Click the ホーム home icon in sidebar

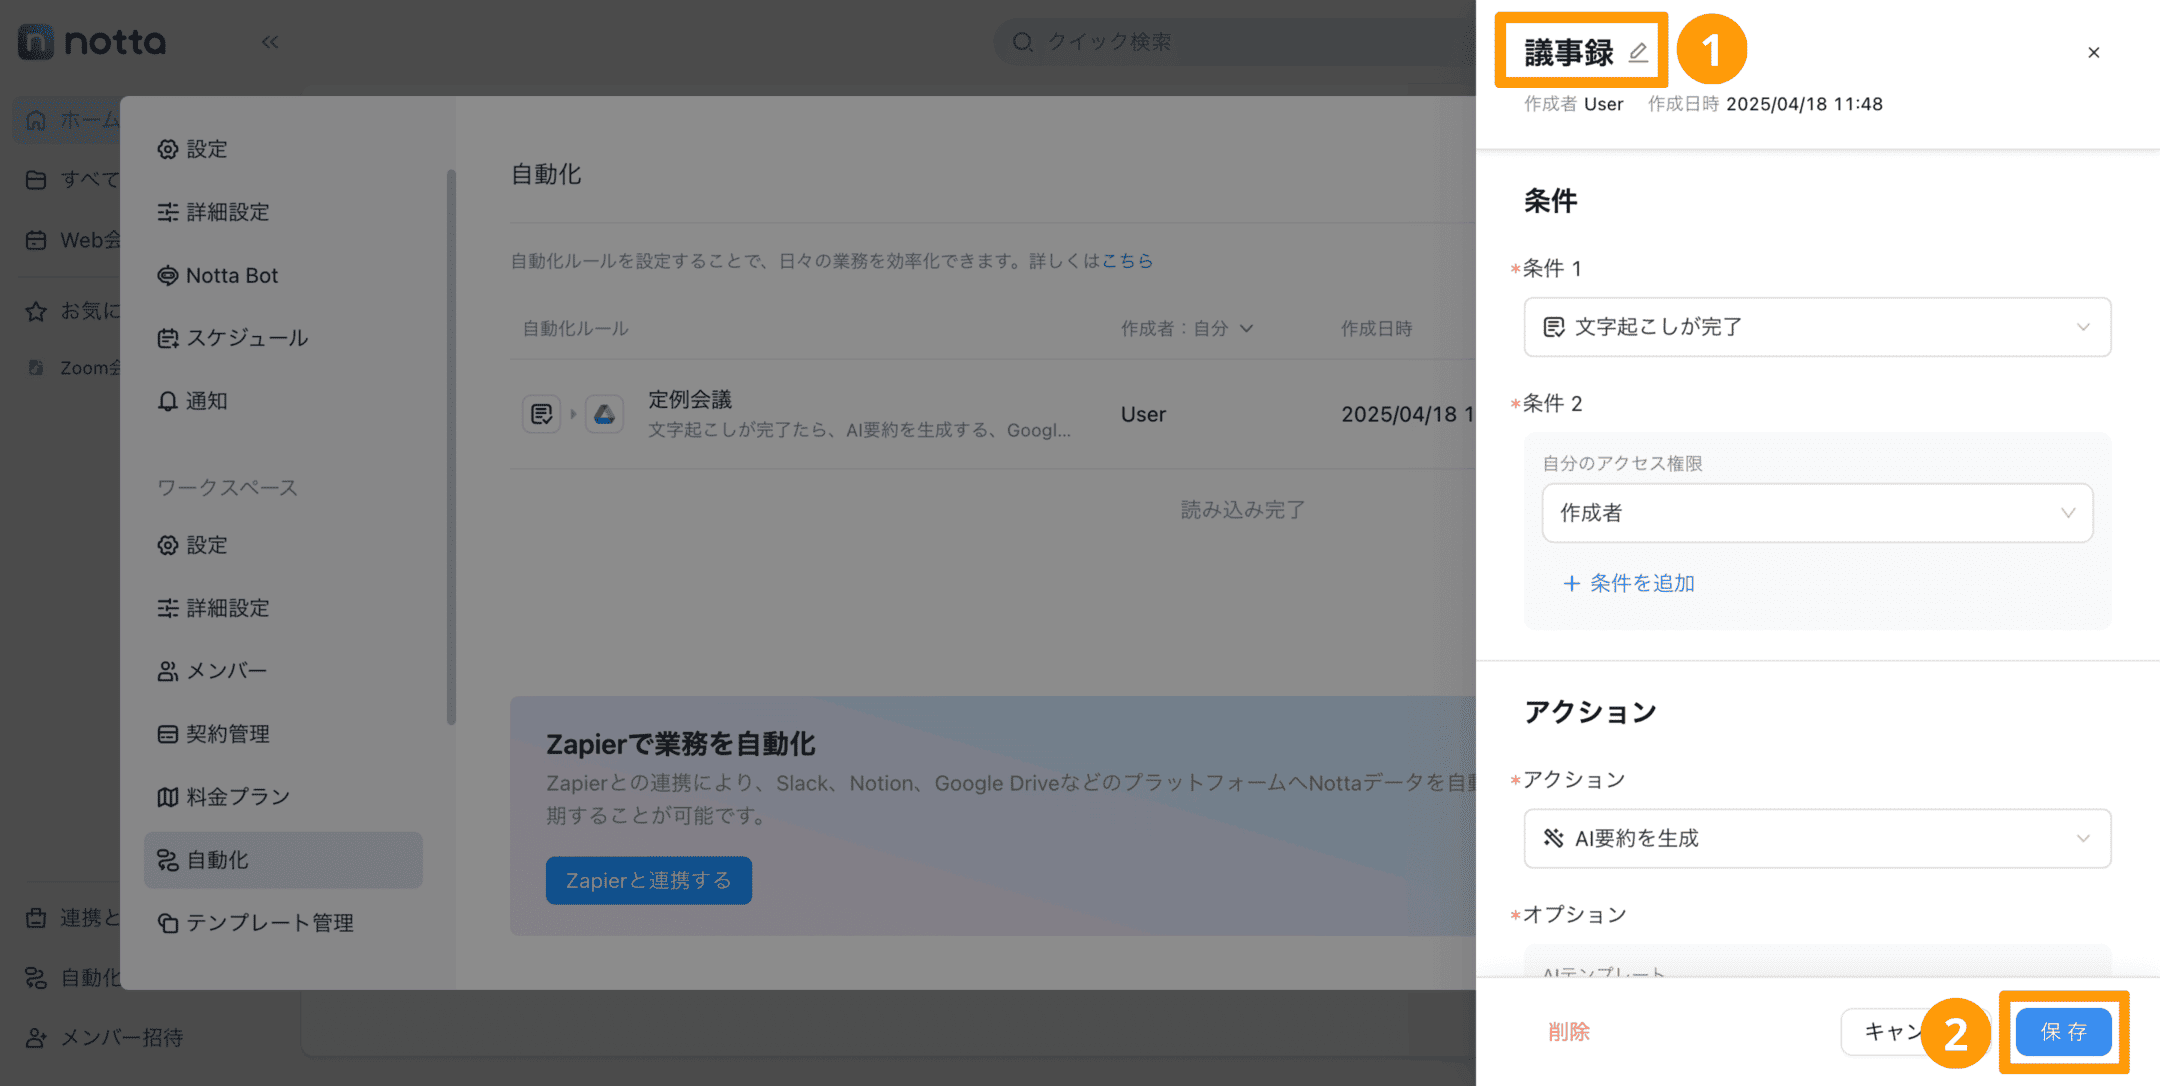pyautogui.click(x=36, y=120)
